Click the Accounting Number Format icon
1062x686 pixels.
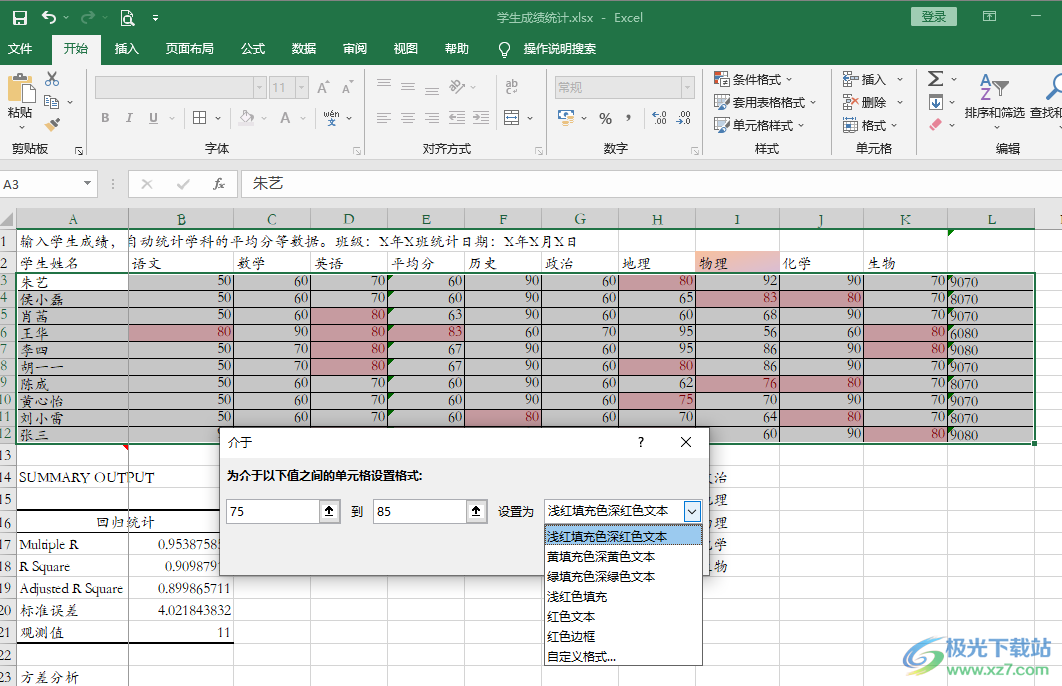tap(566, 118)
